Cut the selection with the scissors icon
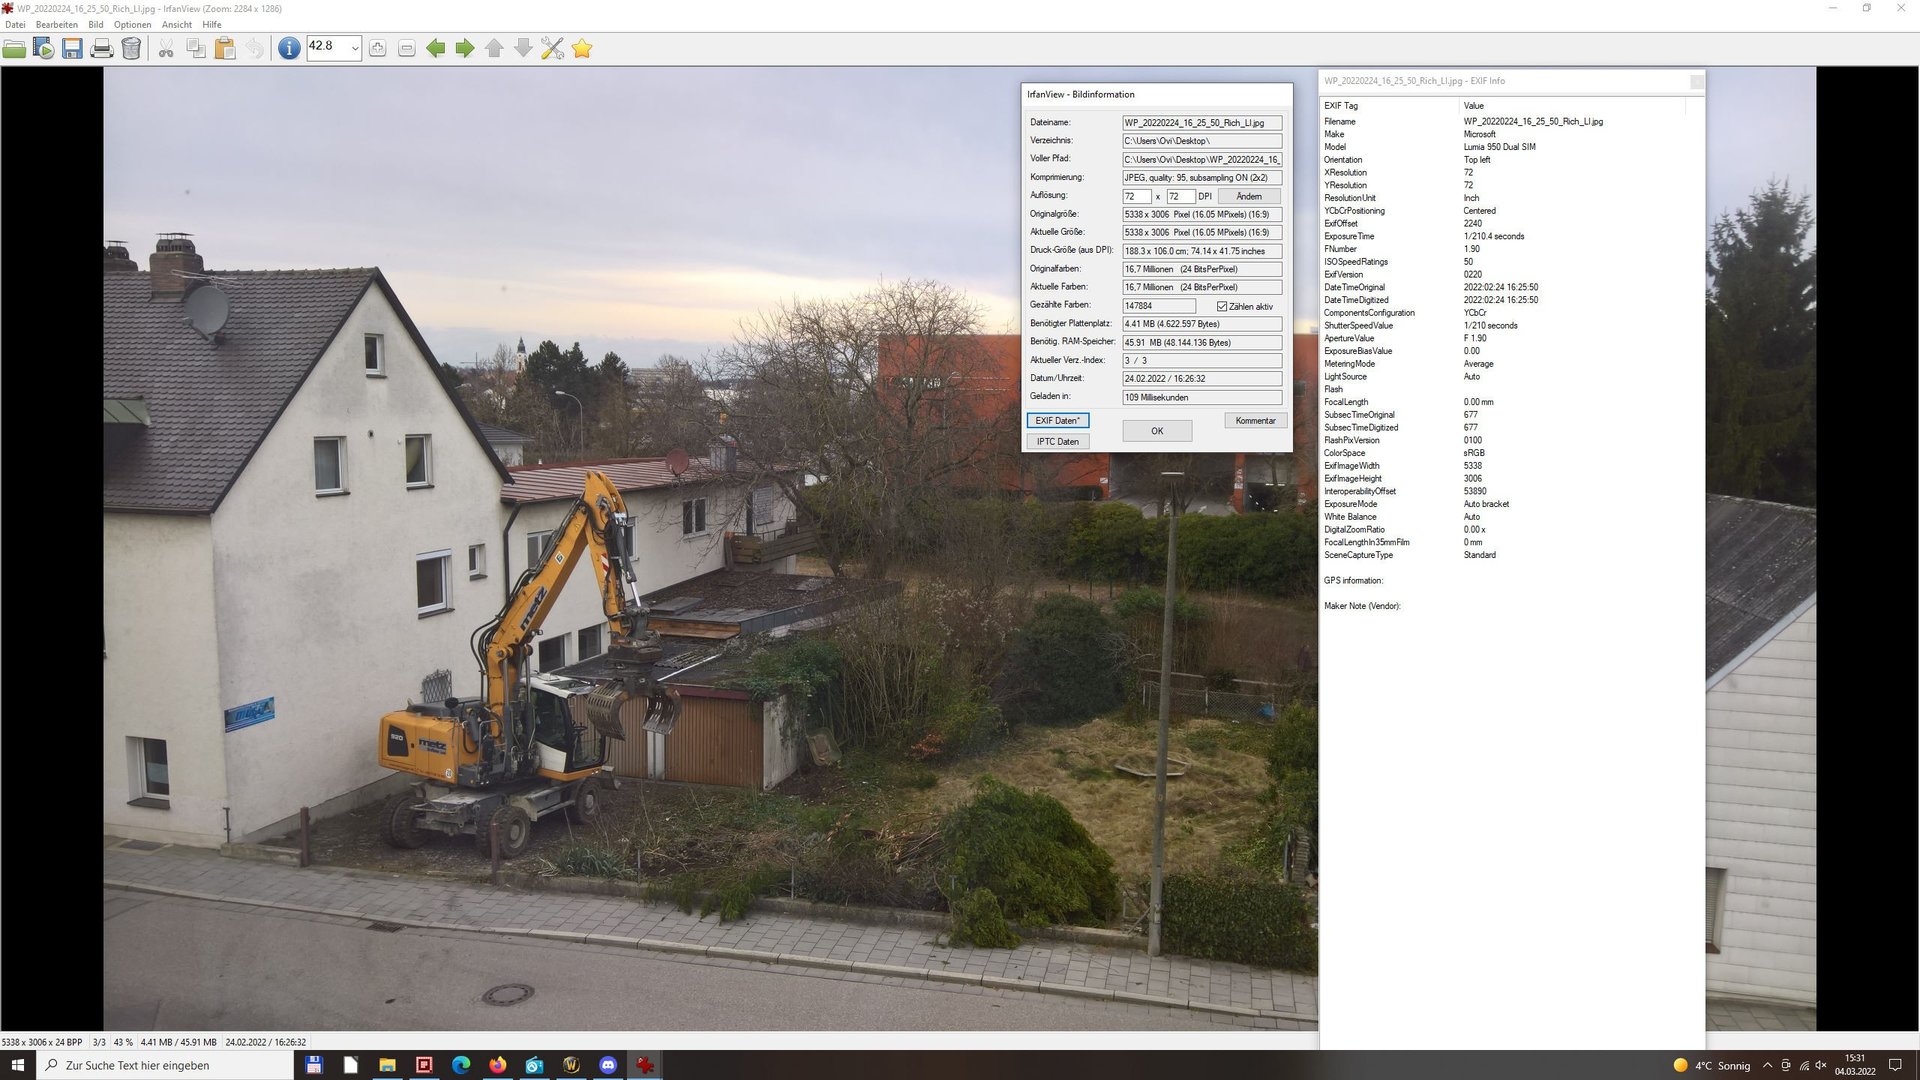Image resolution: width=1920 pixels, height=1080 pixels. pos(166,48)
